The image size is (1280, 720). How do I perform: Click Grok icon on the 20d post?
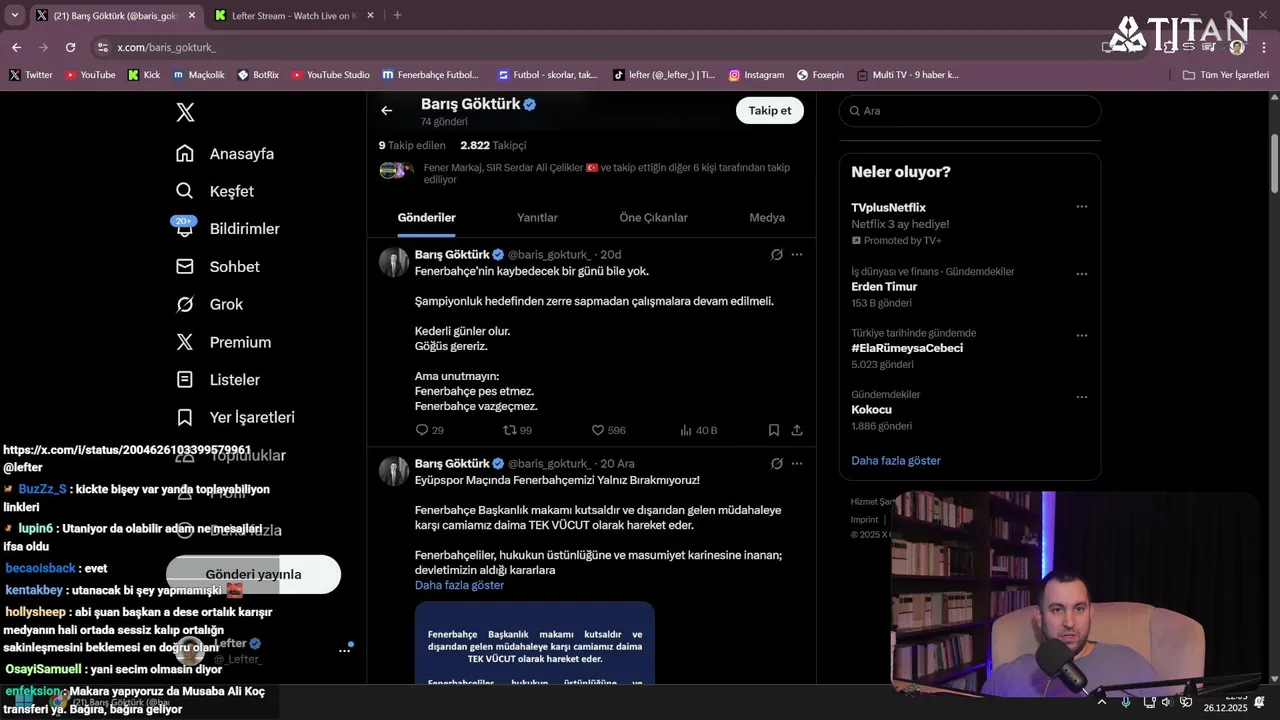tap(777, 254)
